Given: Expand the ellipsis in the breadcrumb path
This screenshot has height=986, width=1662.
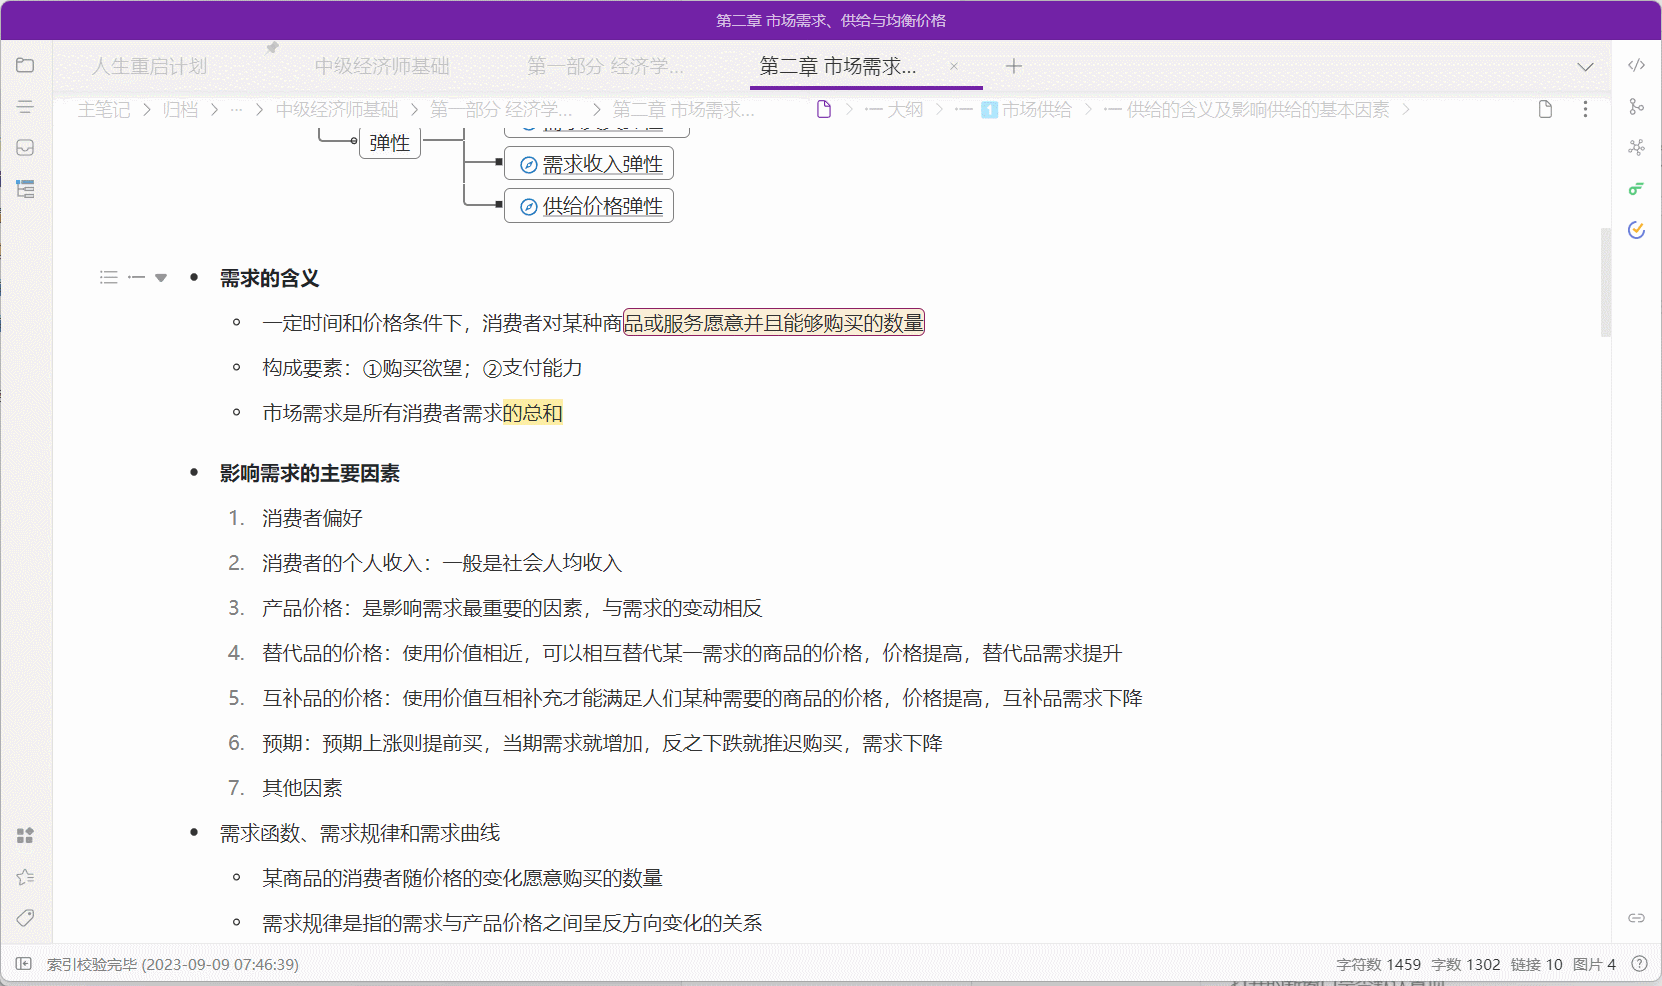Looking at the screenshot, I should [237, 110].
